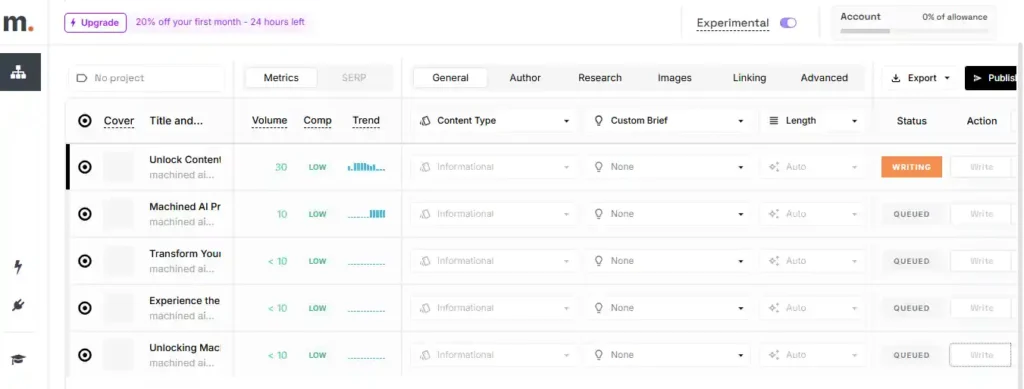Toggle the select-all radio in header

(x=85, y=121)
